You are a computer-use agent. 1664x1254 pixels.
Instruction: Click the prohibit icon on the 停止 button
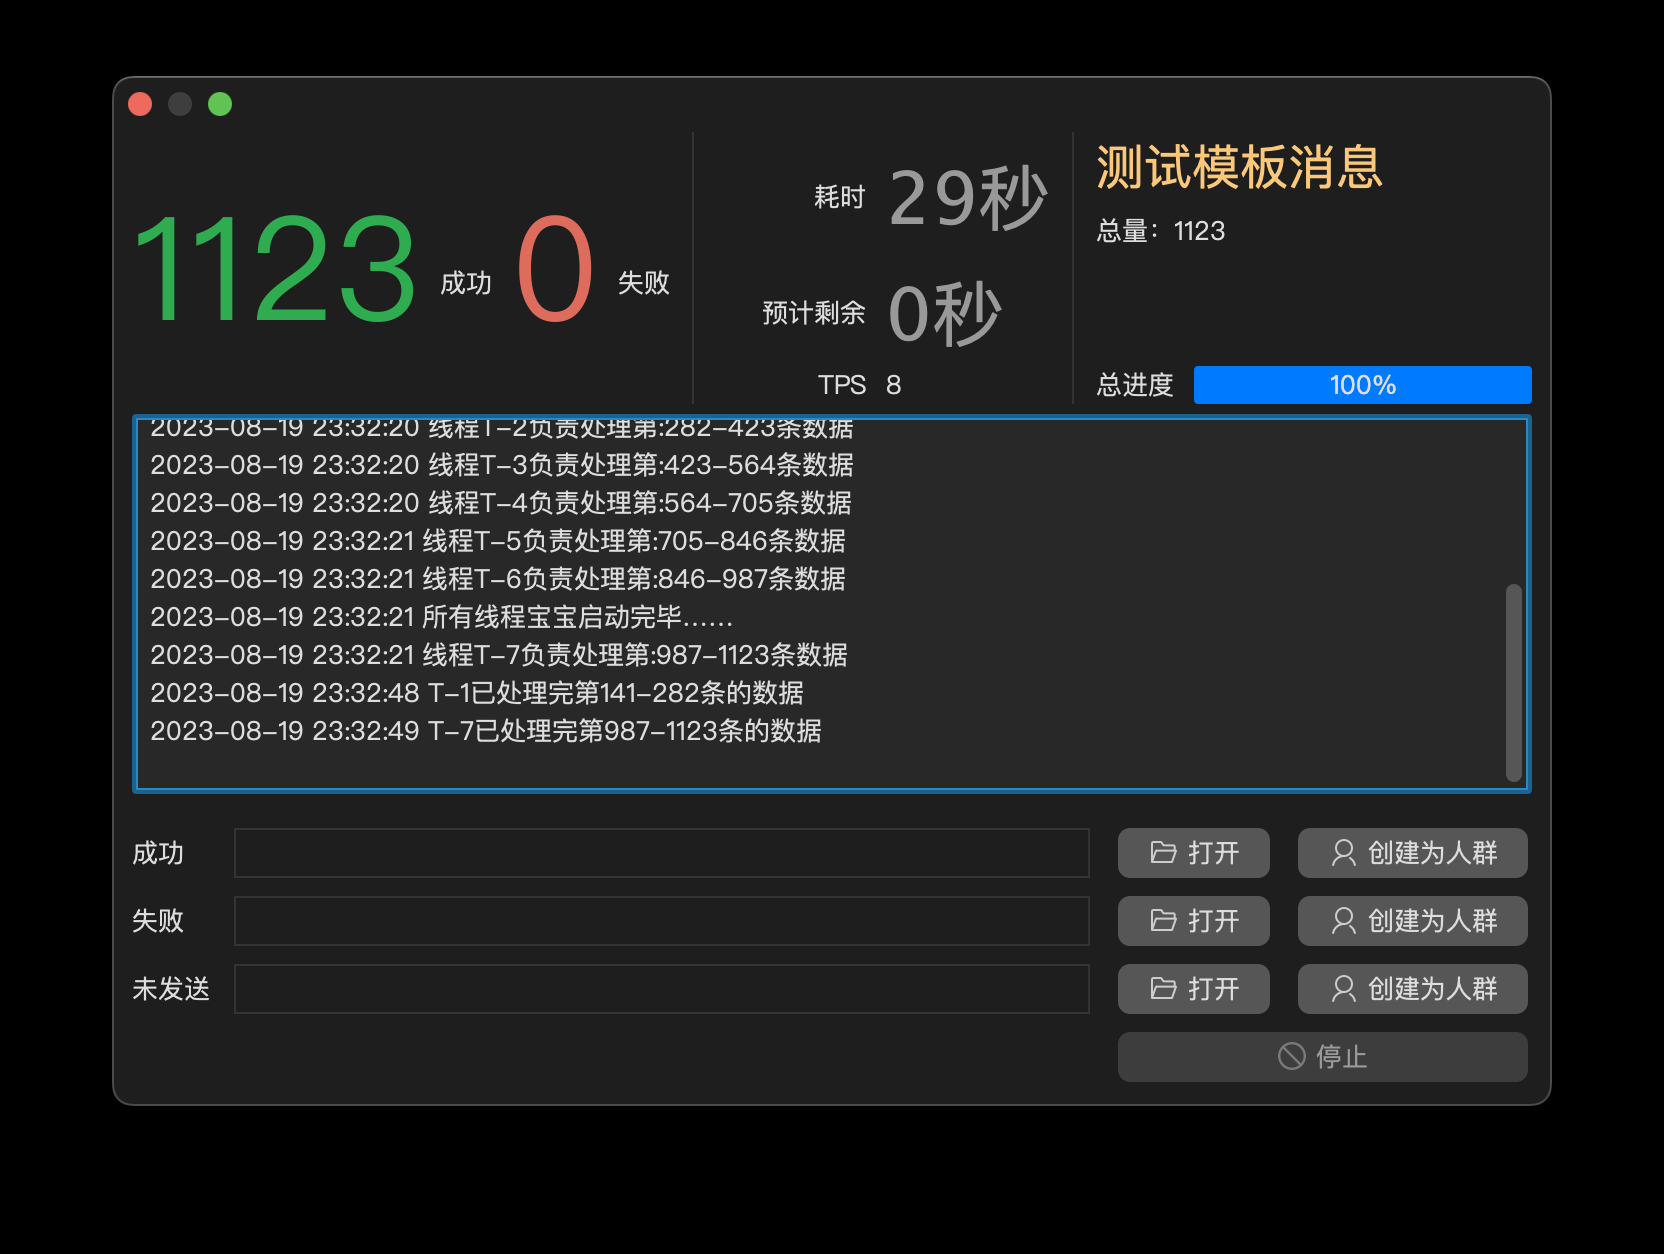point(1291,1057)
